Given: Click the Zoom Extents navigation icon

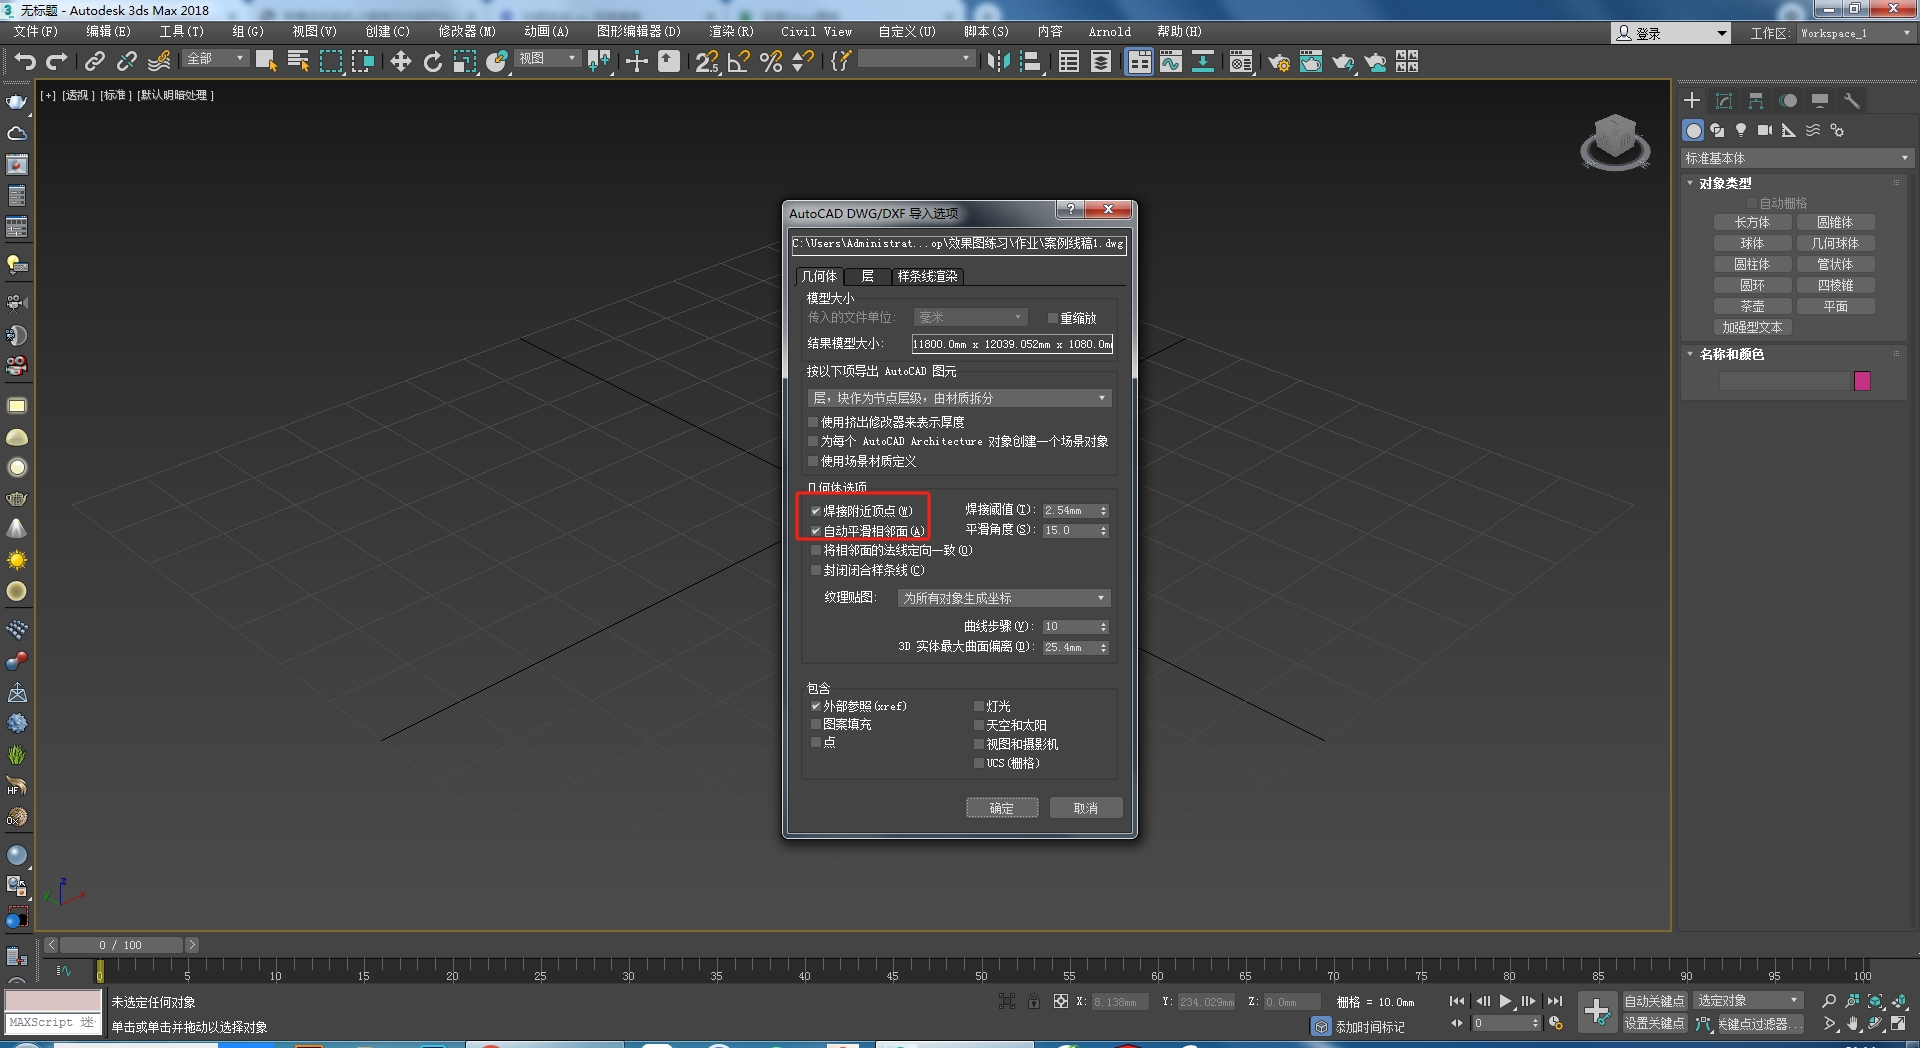Looking at the screenshot, I should click(x=1876, y=1001).
